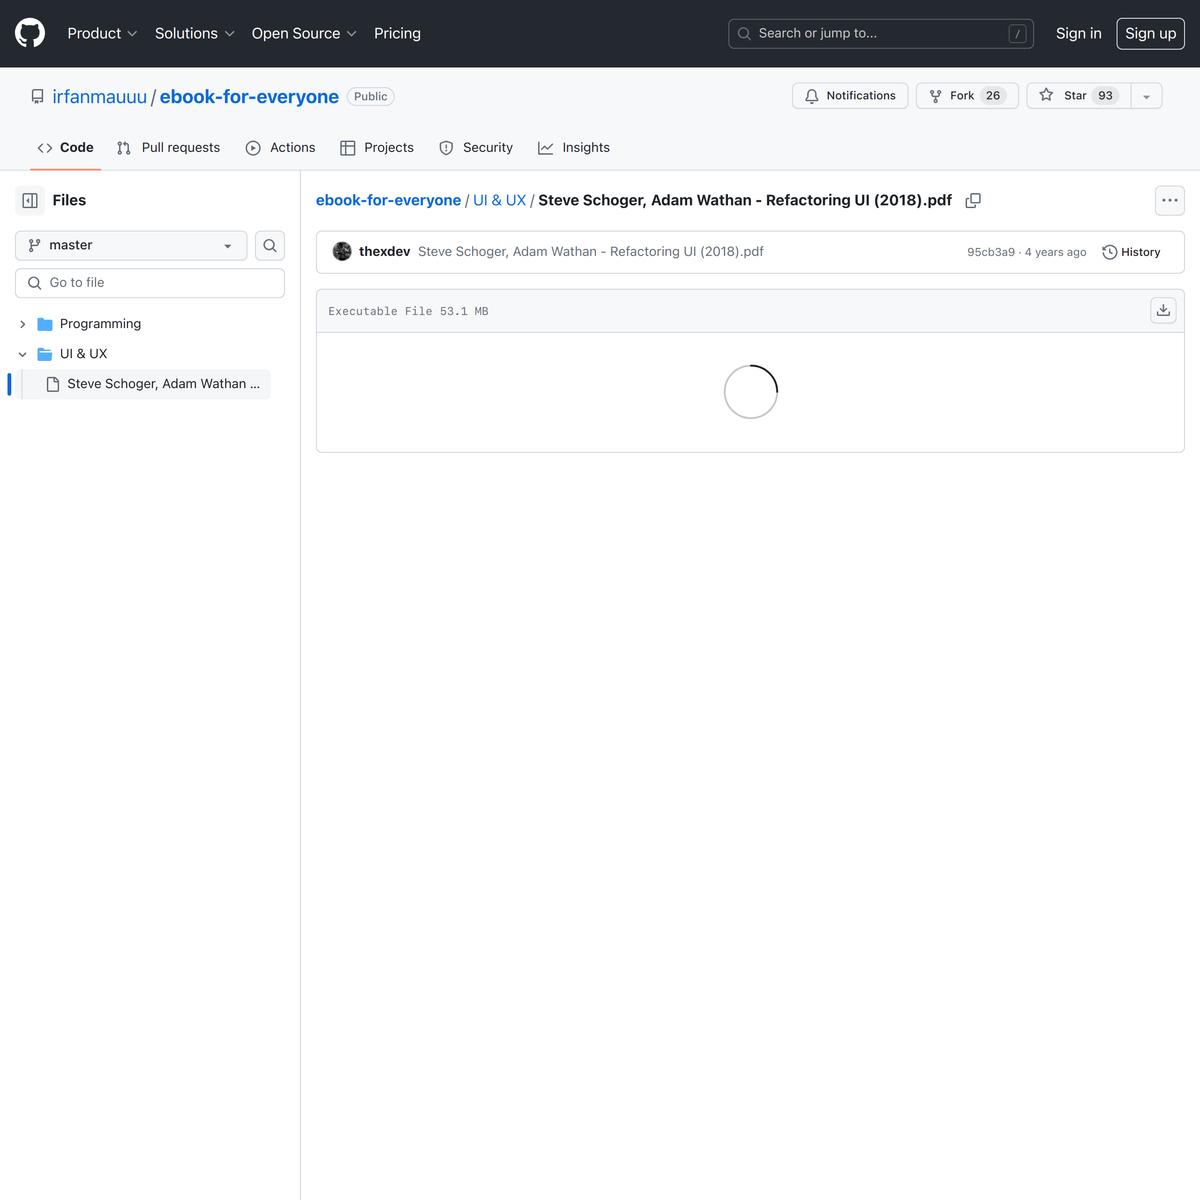The width and height of the screenshot is (1200, 1200).
Task: Switch to the Actions tab
Action: (280, 148)
